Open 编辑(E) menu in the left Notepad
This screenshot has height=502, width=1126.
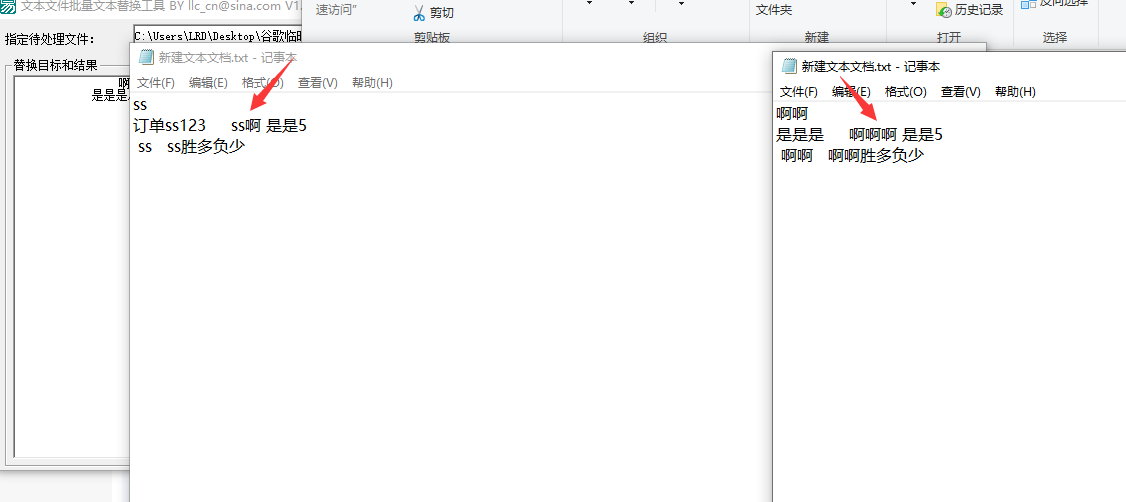[208, 83]
